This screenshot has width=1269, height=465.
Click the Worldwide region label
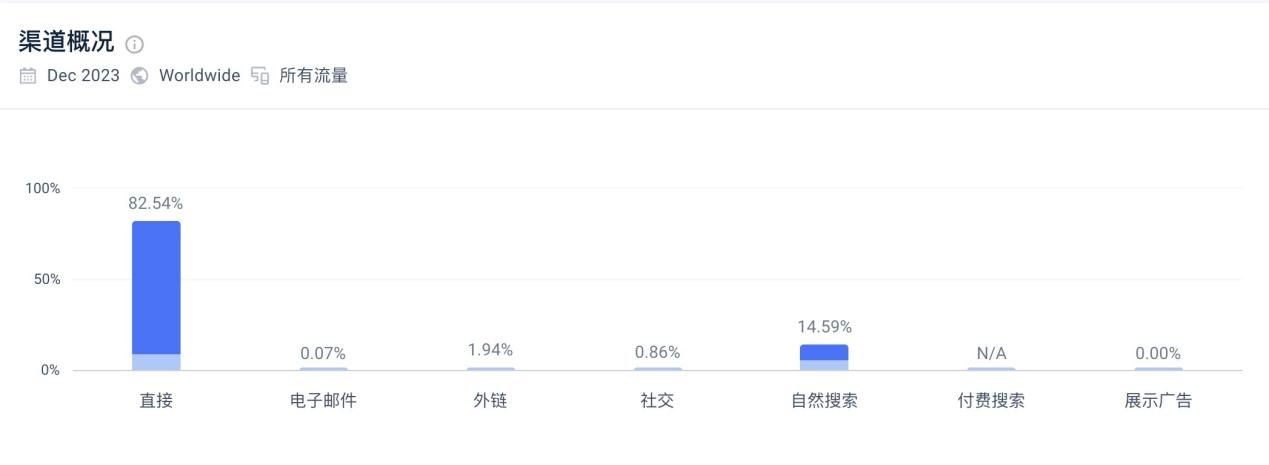(x=199, y=76)
